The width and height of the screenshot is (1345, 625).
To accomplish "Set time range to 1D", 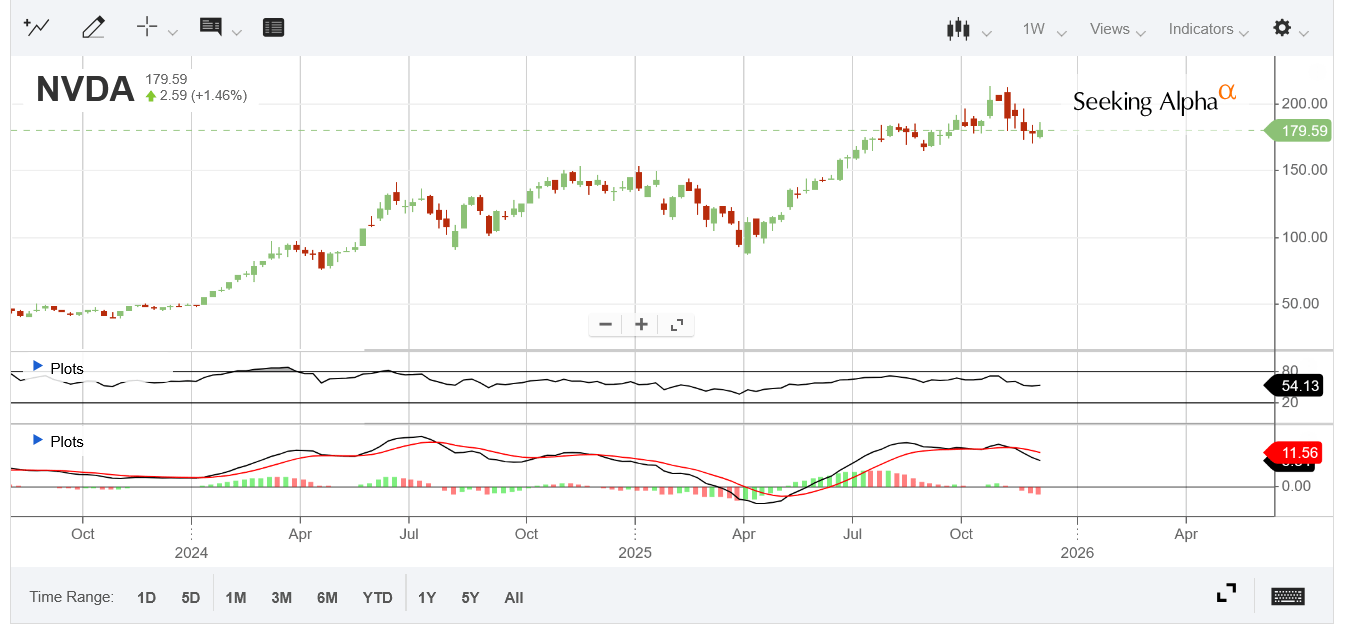I will (x=146, y=597).
